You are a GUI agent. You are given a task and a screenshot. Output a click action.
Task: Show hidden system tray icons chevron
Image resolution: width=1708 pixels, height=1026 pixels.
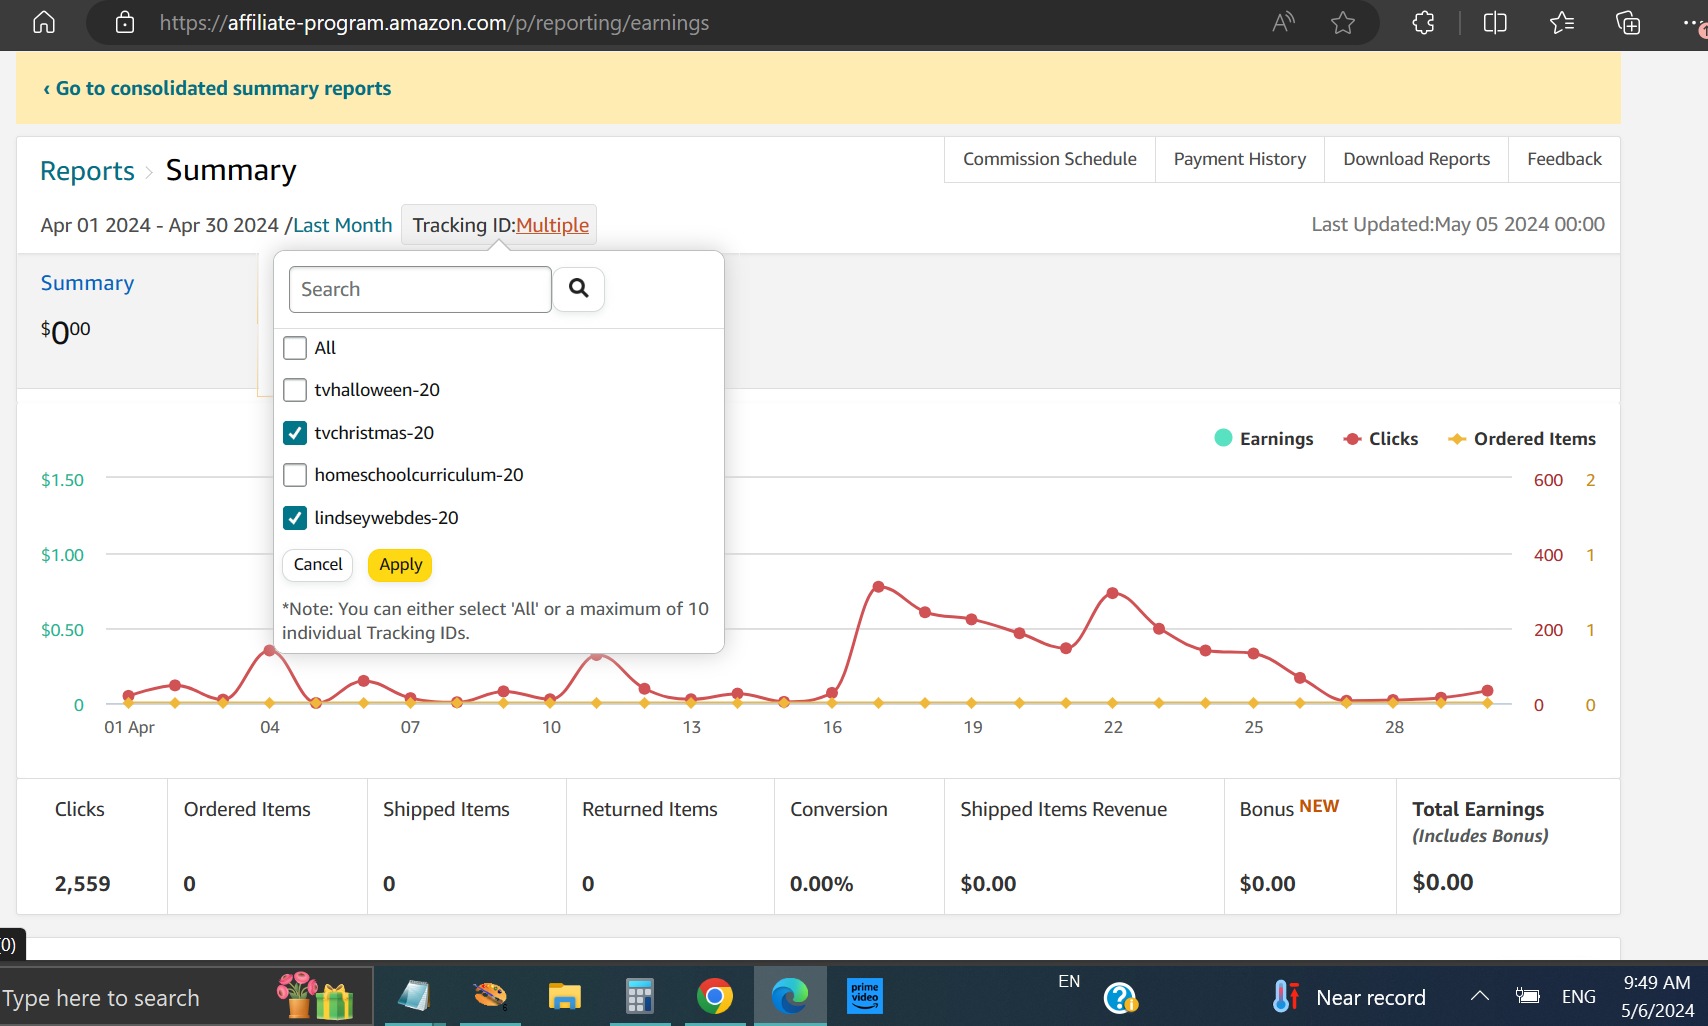click(x=1480, y=996)
